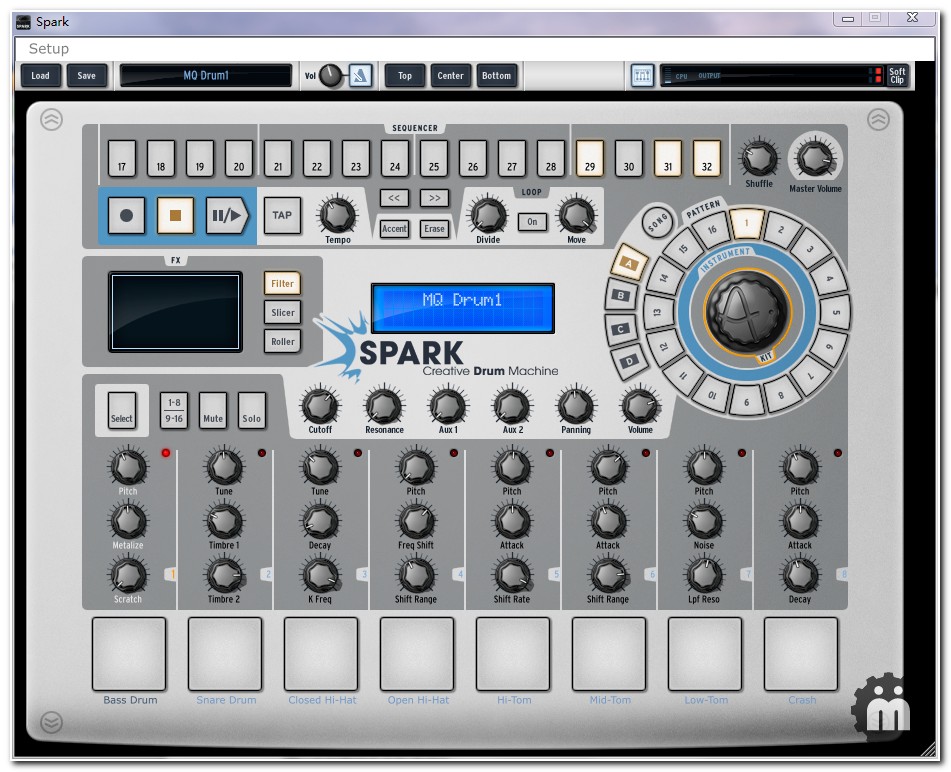951x772 pixels.
Task: Click the Song mode button
Action: click(x=657, y=223)
